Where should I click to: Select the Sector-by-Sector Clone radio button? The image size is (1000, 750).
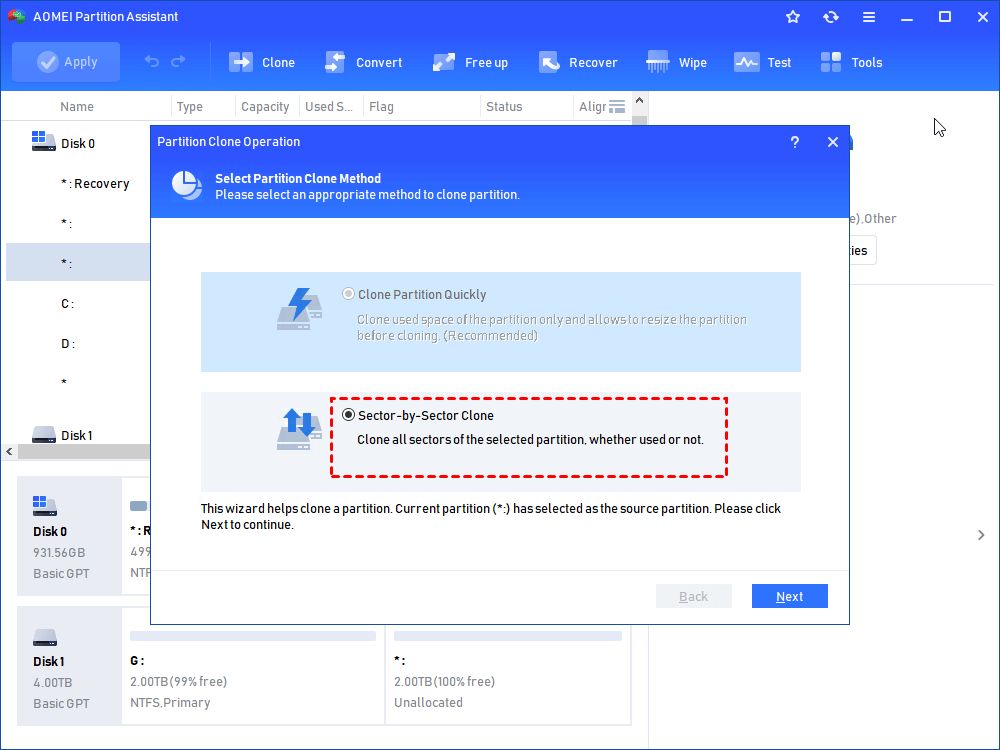point(348,415)
